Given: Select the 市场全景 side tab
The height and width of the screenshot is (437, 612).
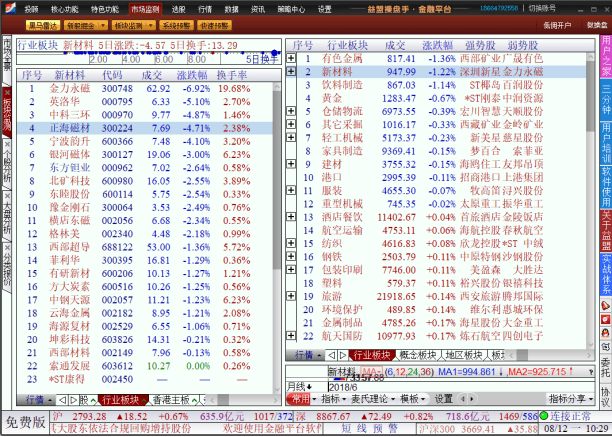Looking at the screenshot, I should [7, 55].
